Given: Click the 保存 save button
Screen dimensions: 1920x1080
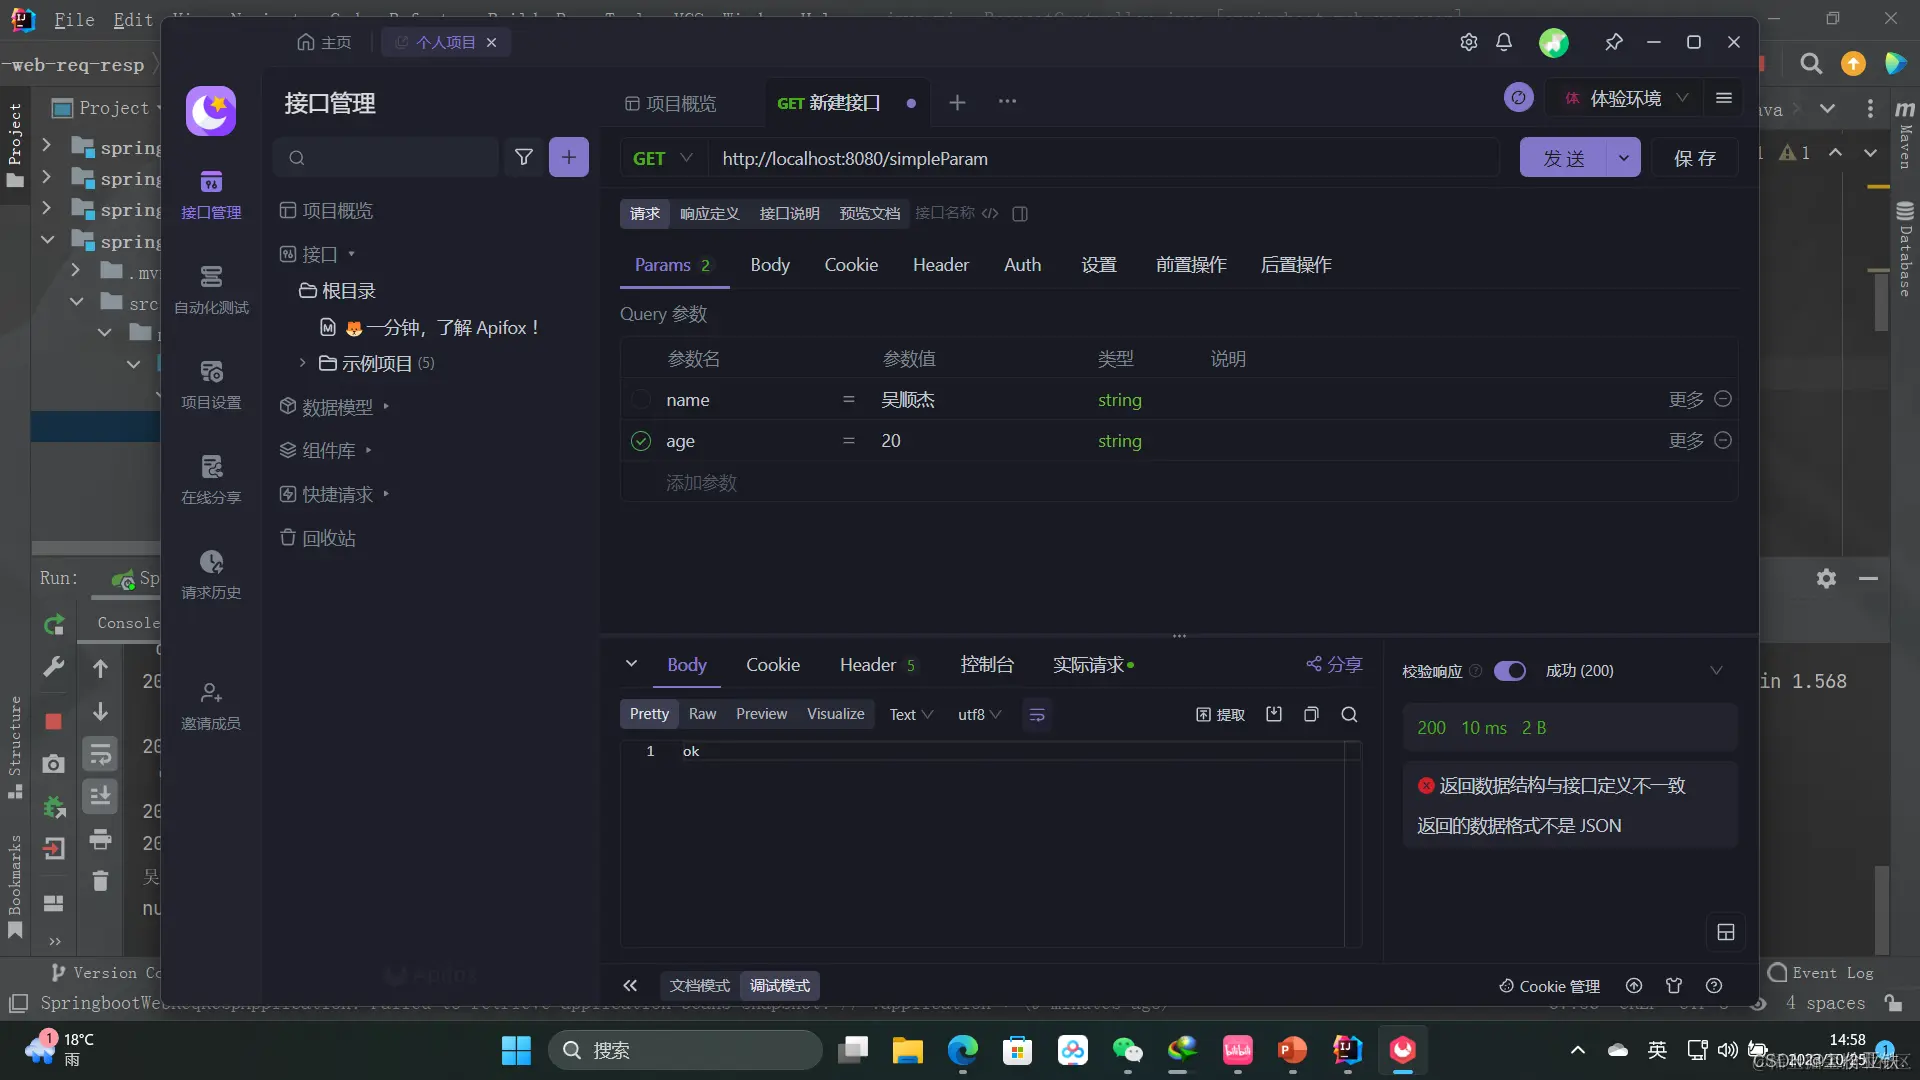Looking at the screenshot, I should point(1695,158).
